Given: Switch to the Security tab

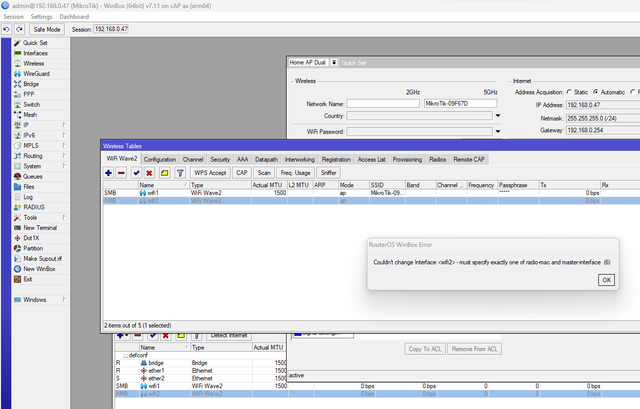Looking at the screenshot, I should click(x=220, y=159).
